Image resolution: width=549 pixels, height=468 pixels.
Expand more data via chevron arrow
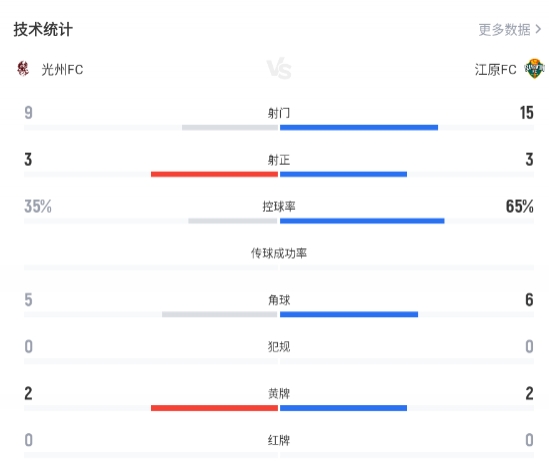pos(538,30)
